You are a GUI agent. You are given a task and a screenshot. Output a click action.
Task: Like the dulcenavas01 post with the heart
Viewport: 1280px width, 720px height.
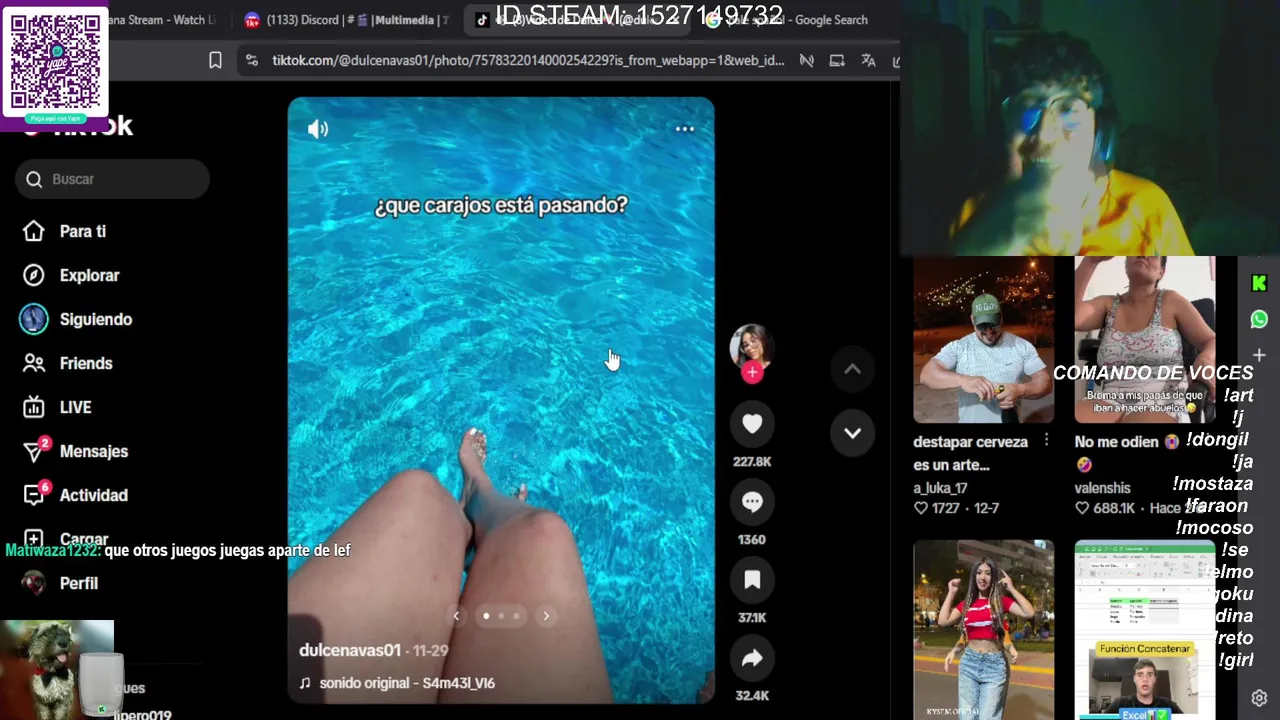(752, 424)
